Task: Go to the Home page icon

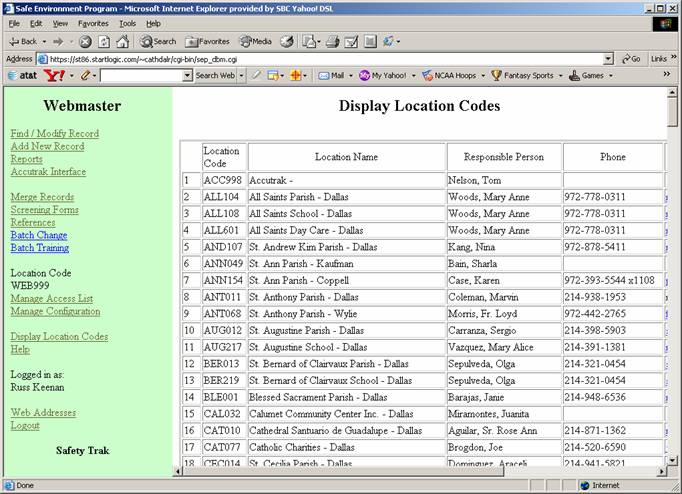Action: pyautogui.click(x=122, y=41)
